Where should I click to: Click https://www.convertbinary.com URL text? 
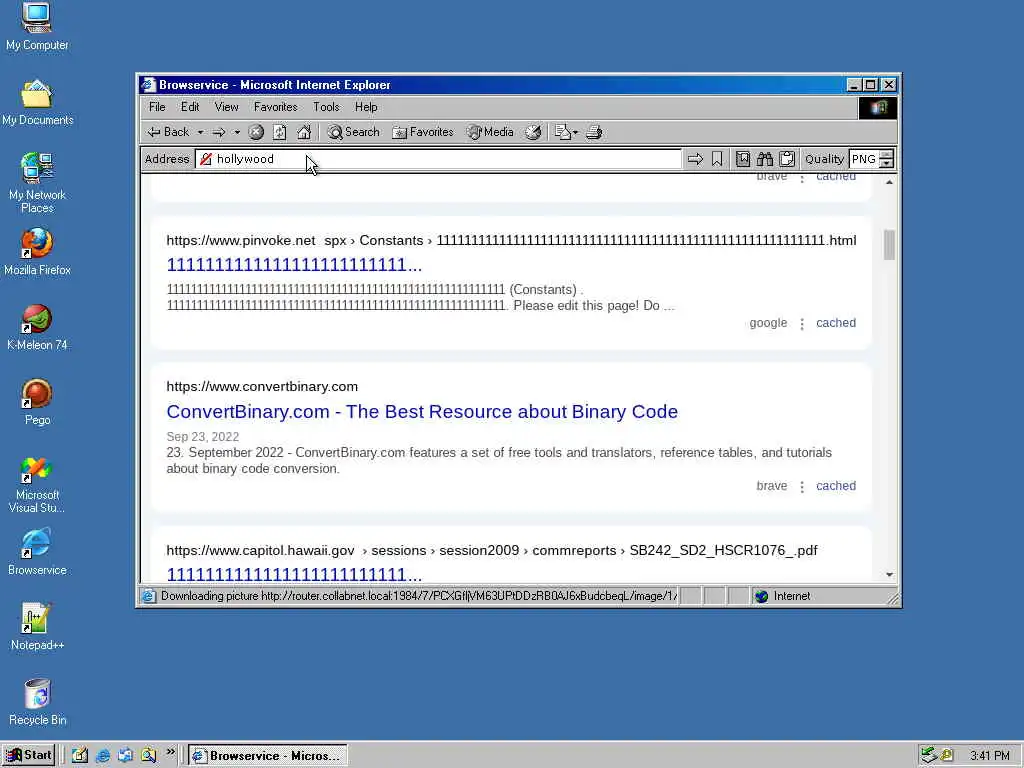(x=262, y=387)
